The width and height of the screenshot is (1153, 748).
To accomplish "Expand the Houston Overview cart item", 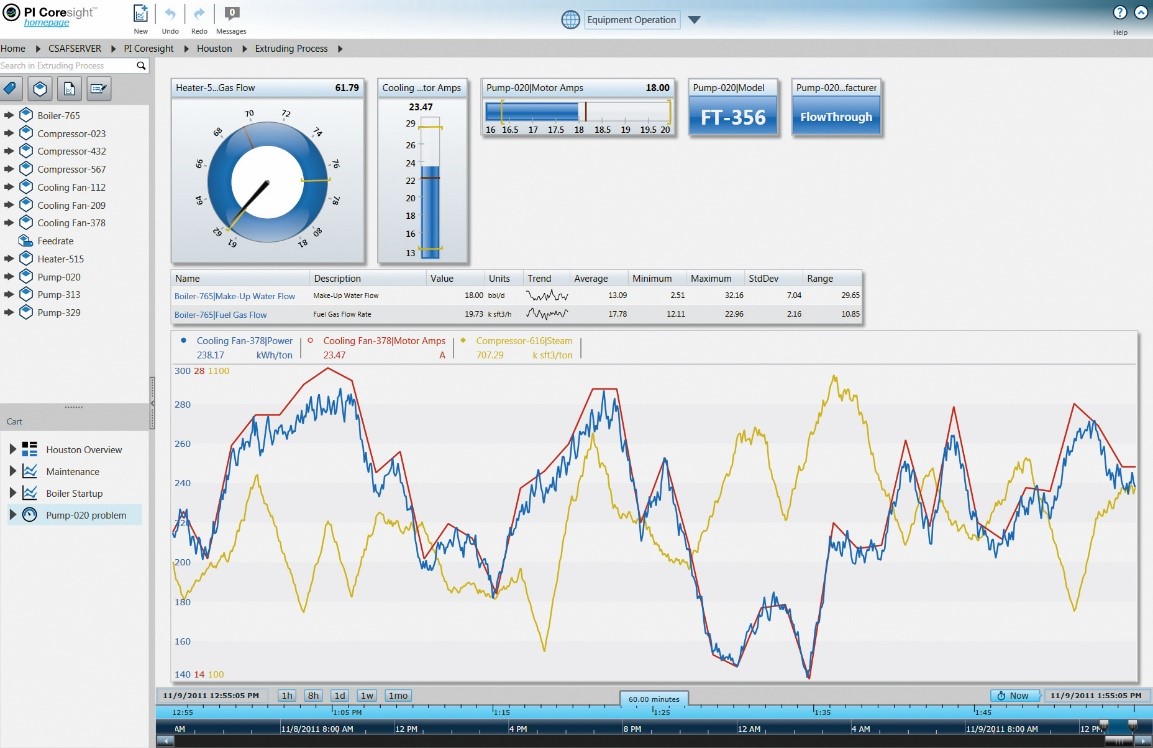I will [13, 449].
